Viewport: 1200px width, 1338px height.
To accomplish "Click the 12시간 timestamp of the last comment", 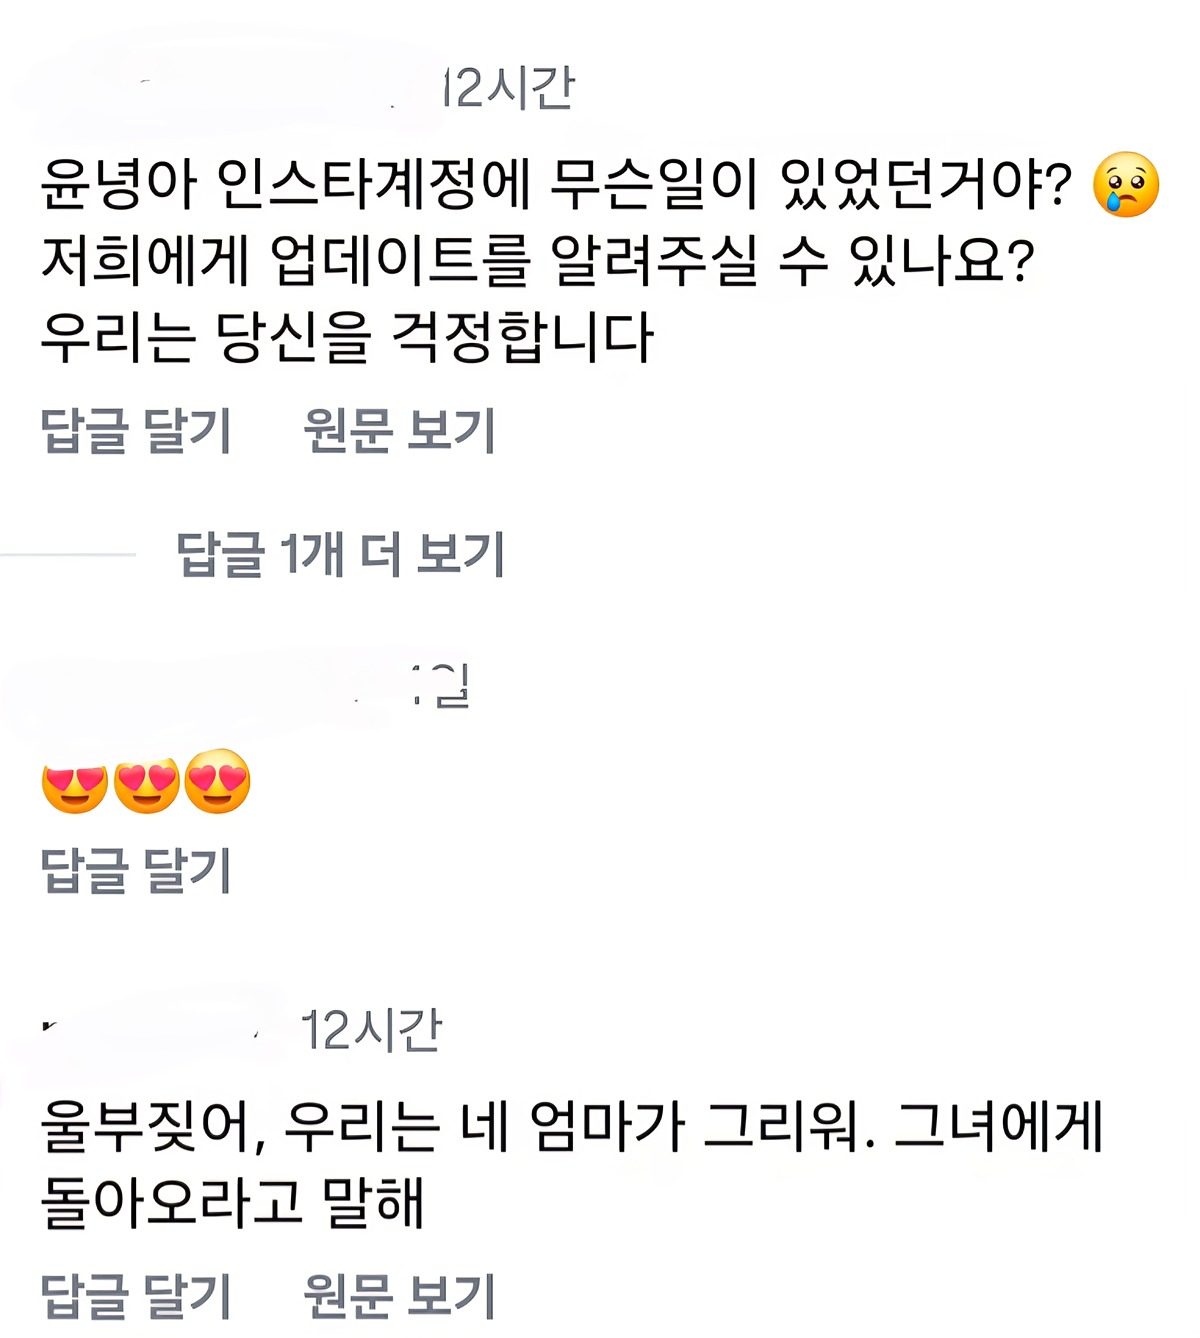I will [x=371, y=1030].
